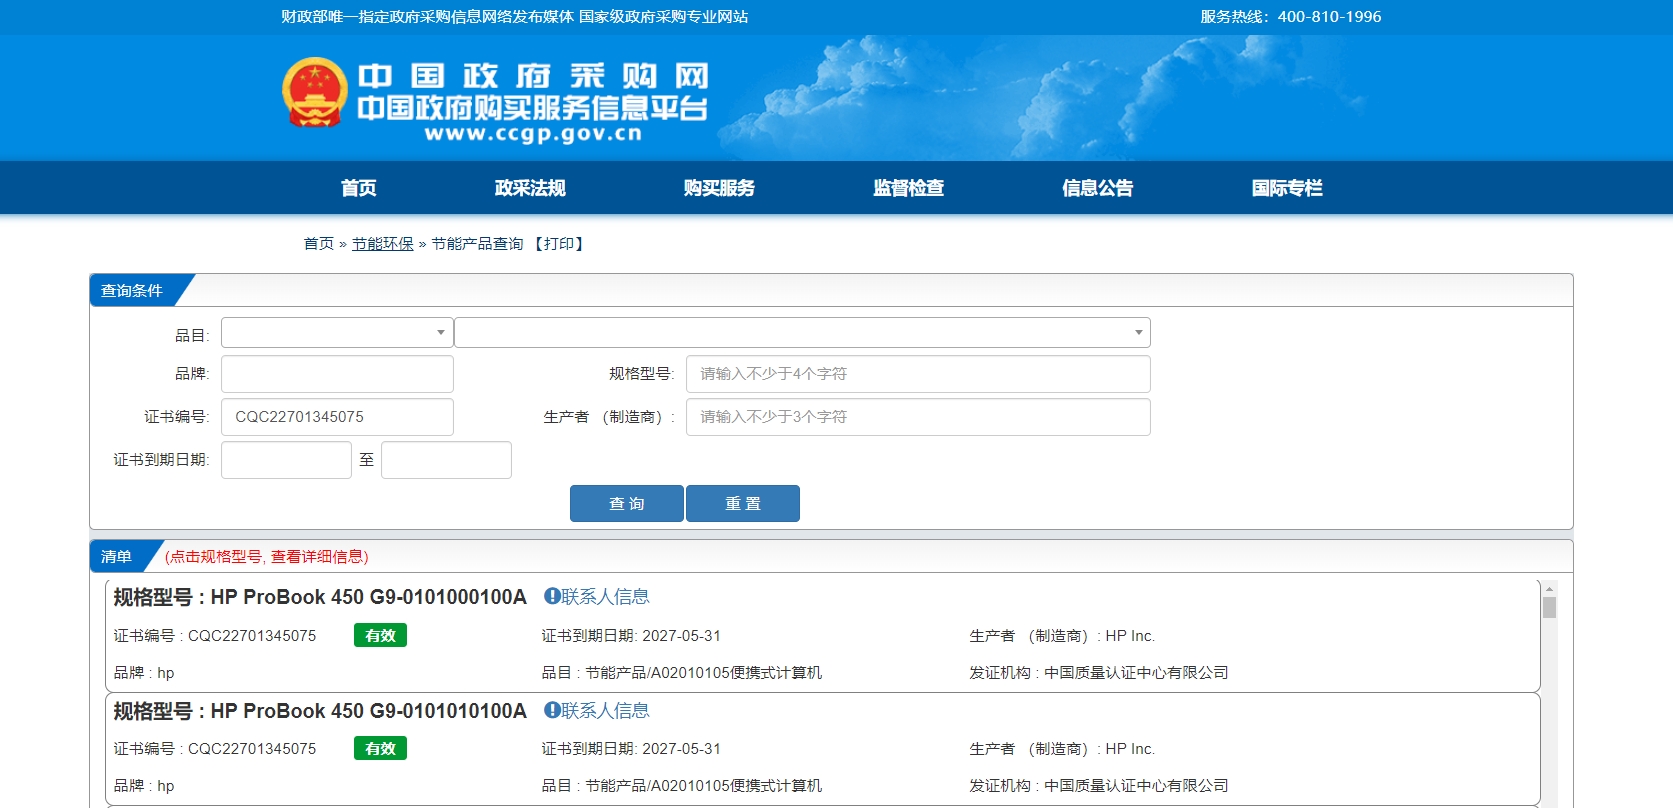This screenshot has height=808, width=1673.
Task: Open 首页 in the navigation bar
Action: point(358,188)
